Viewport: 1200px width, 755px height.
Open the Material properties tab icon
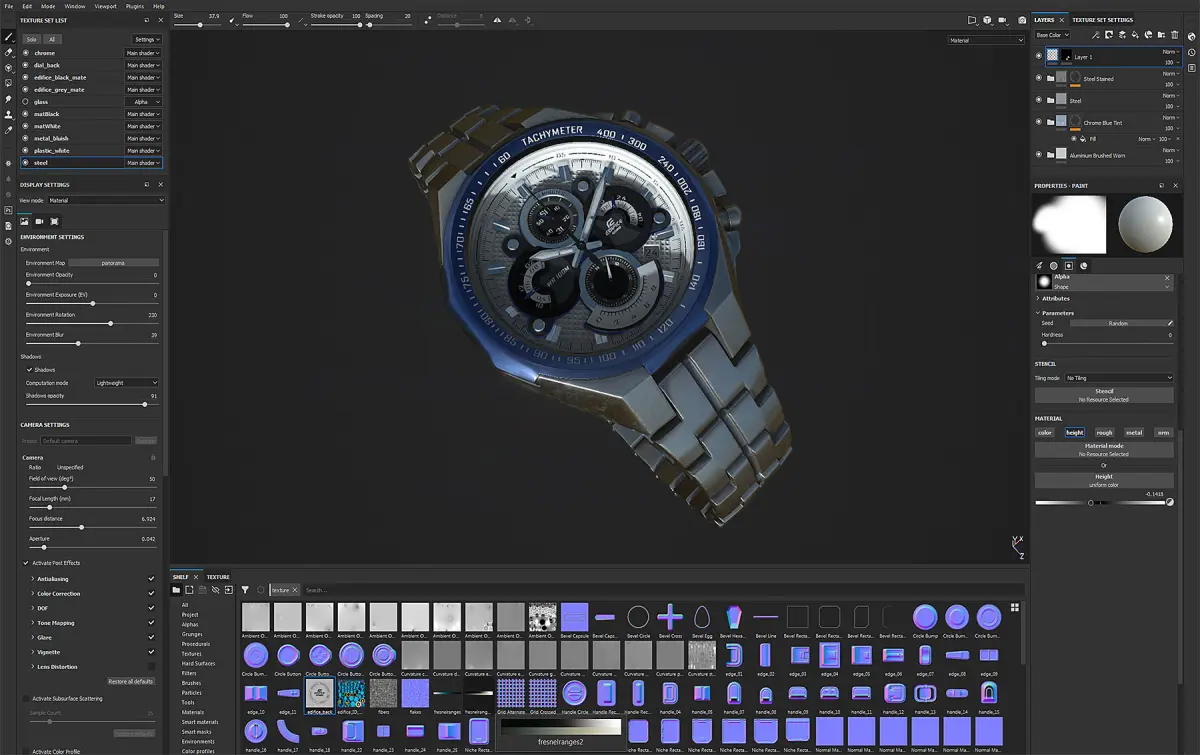coord(1084,266)
